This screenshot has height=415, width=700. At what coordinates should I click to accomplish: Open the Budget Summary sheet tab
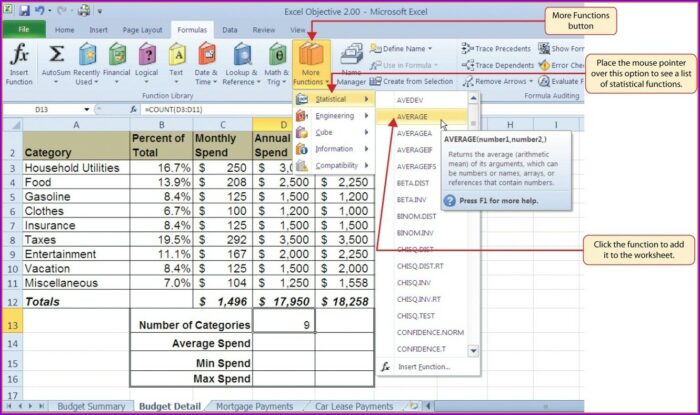point(91,407)
